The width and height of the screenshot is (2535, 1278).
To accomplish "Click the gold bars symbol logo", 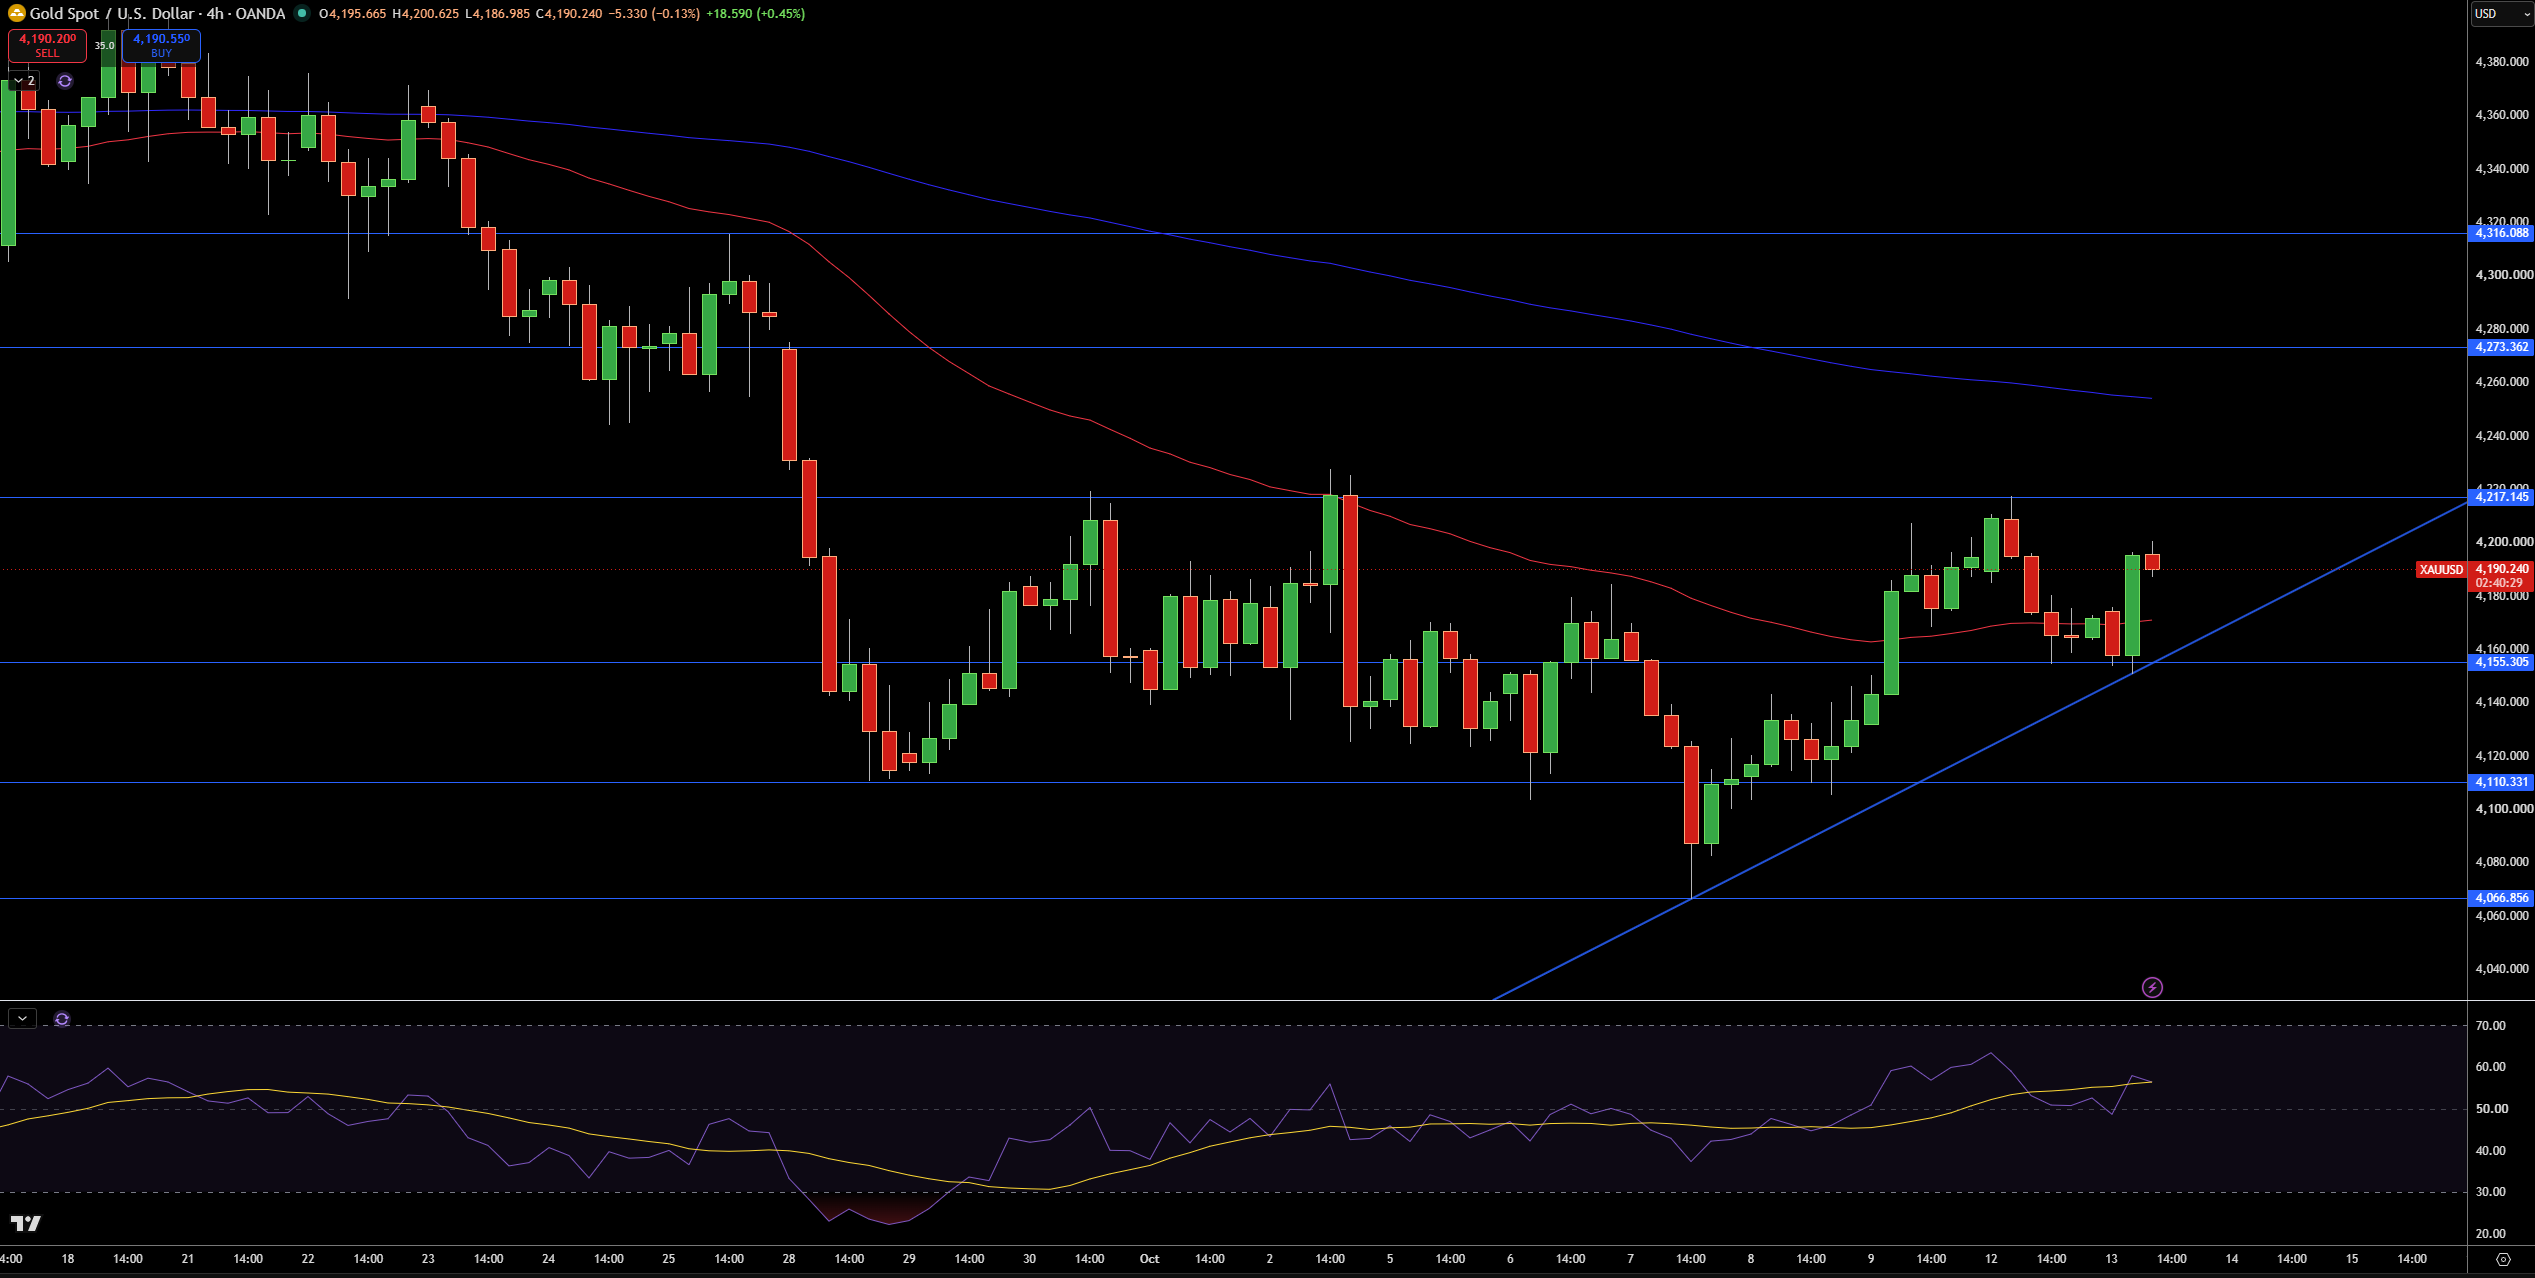I will (x=16, y=13).
